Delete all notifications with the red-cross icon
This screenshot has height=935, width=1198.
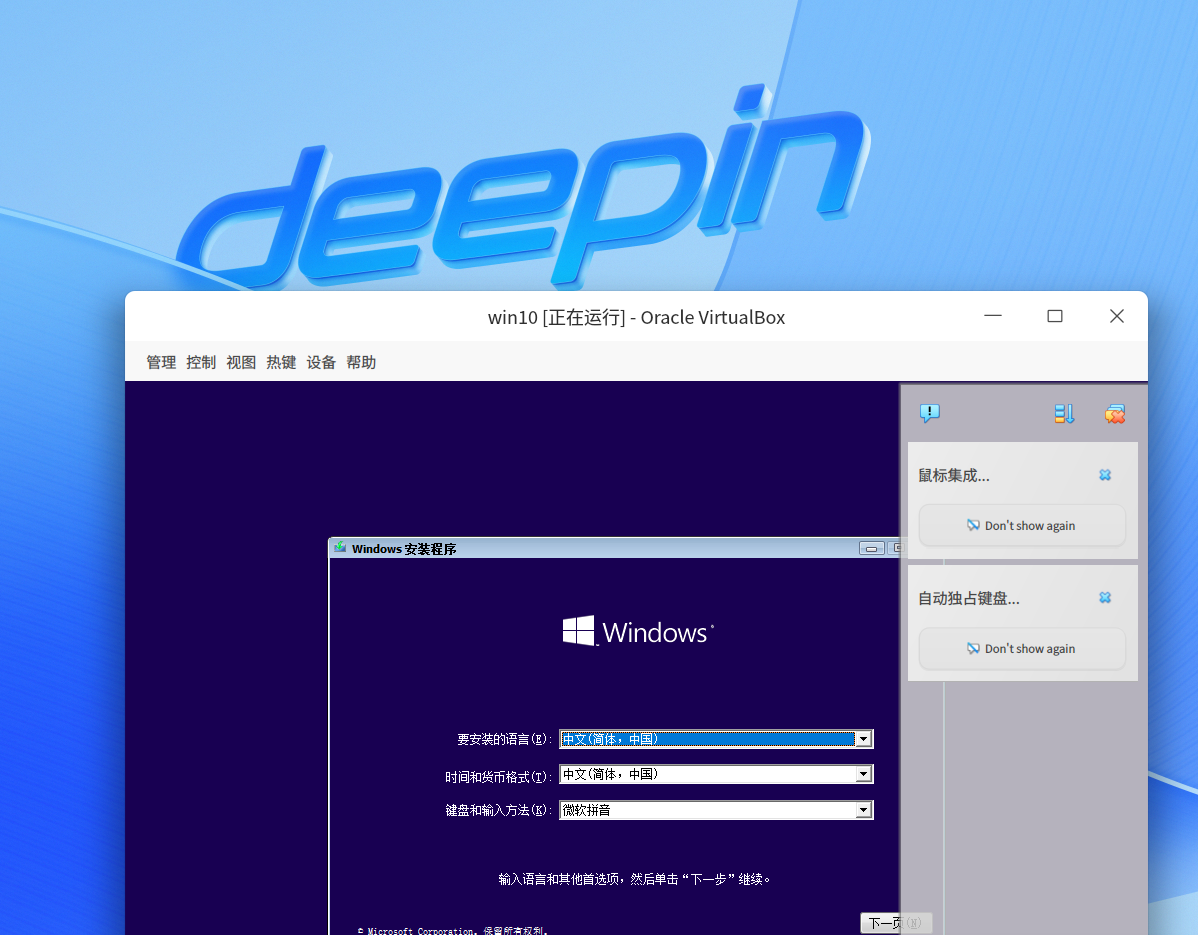click(1115, 413)
